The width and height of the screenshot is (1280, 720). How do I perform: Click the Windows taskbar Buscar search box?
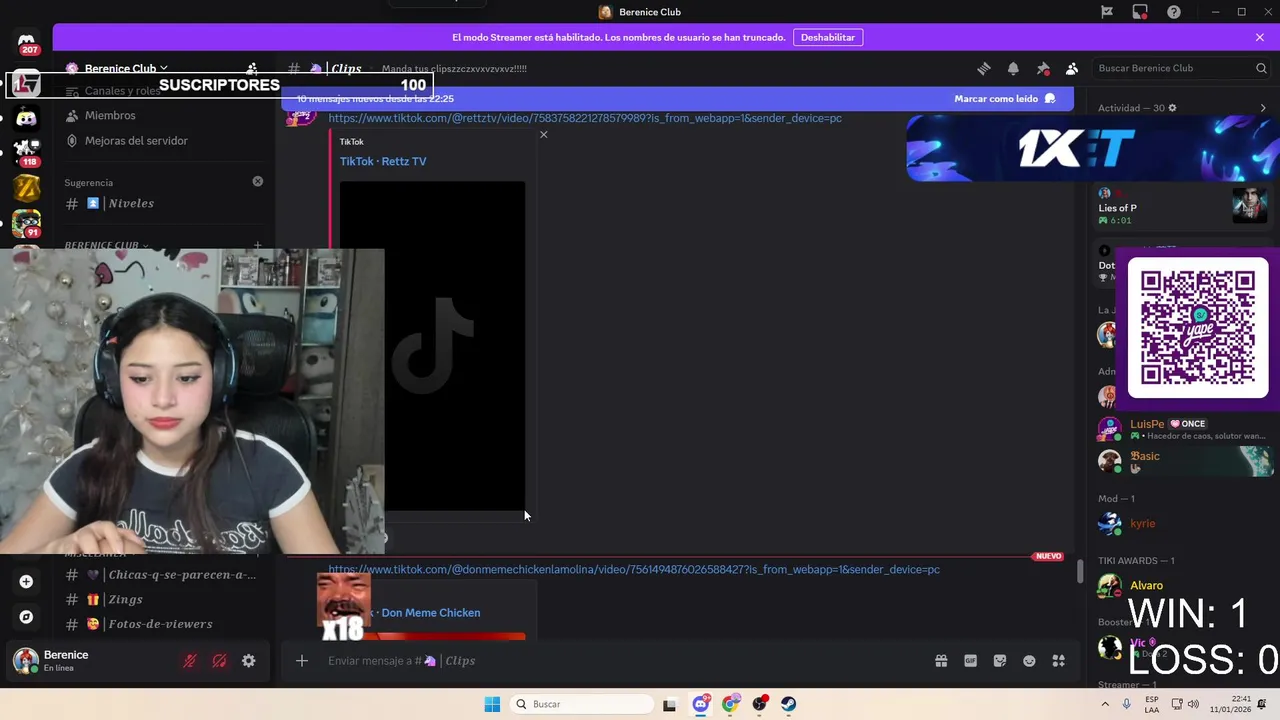580,704
